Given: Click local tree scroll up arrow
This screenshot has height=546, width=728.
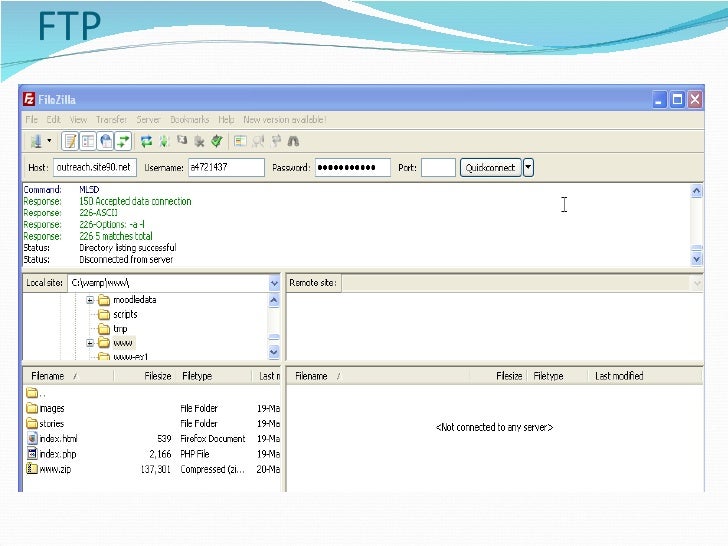Looking at the screenshot, I should (274, 301).
